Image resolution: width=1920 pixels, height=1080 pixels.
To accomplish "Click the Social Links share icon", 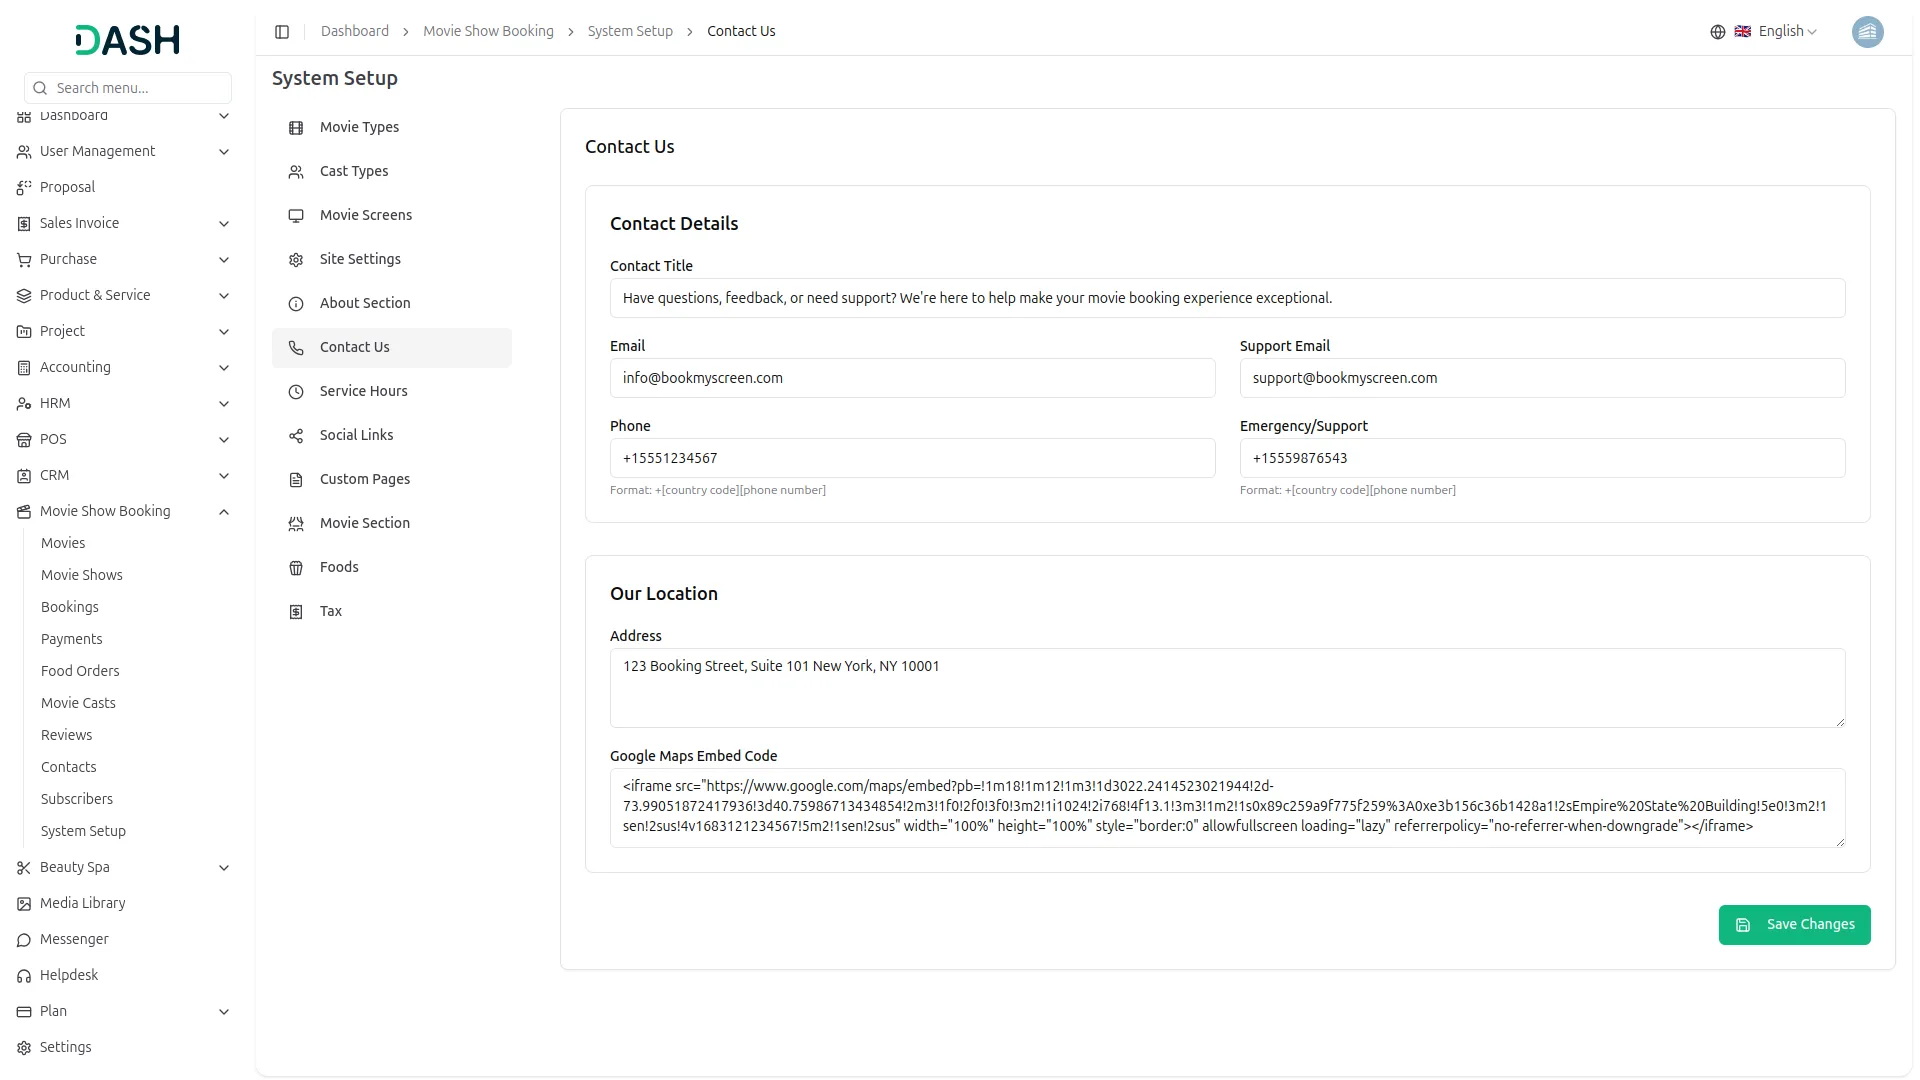I will 295,435.
